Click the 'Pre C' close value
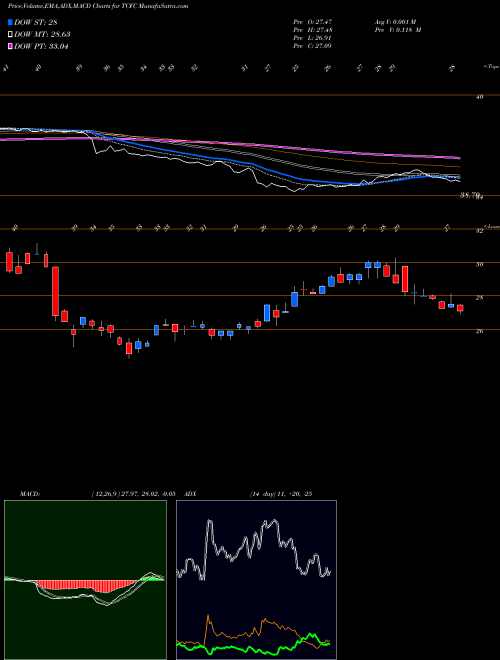500x660 pixels. (312, 46)
